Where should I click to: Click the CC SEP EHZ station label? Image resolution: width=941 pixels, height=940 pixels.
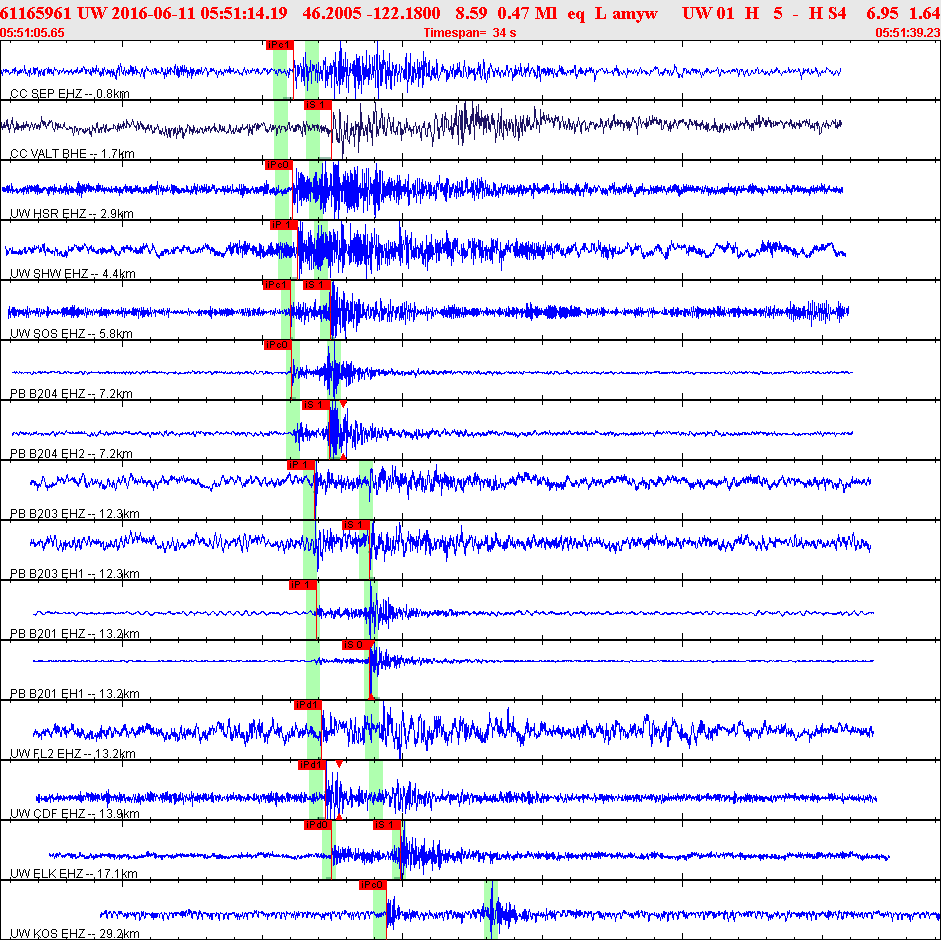tap(70, 94)
